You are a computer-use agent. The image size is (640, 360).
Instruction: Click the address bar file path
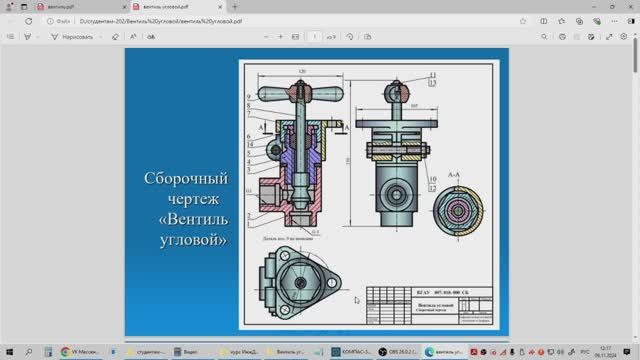click(161, 21)
